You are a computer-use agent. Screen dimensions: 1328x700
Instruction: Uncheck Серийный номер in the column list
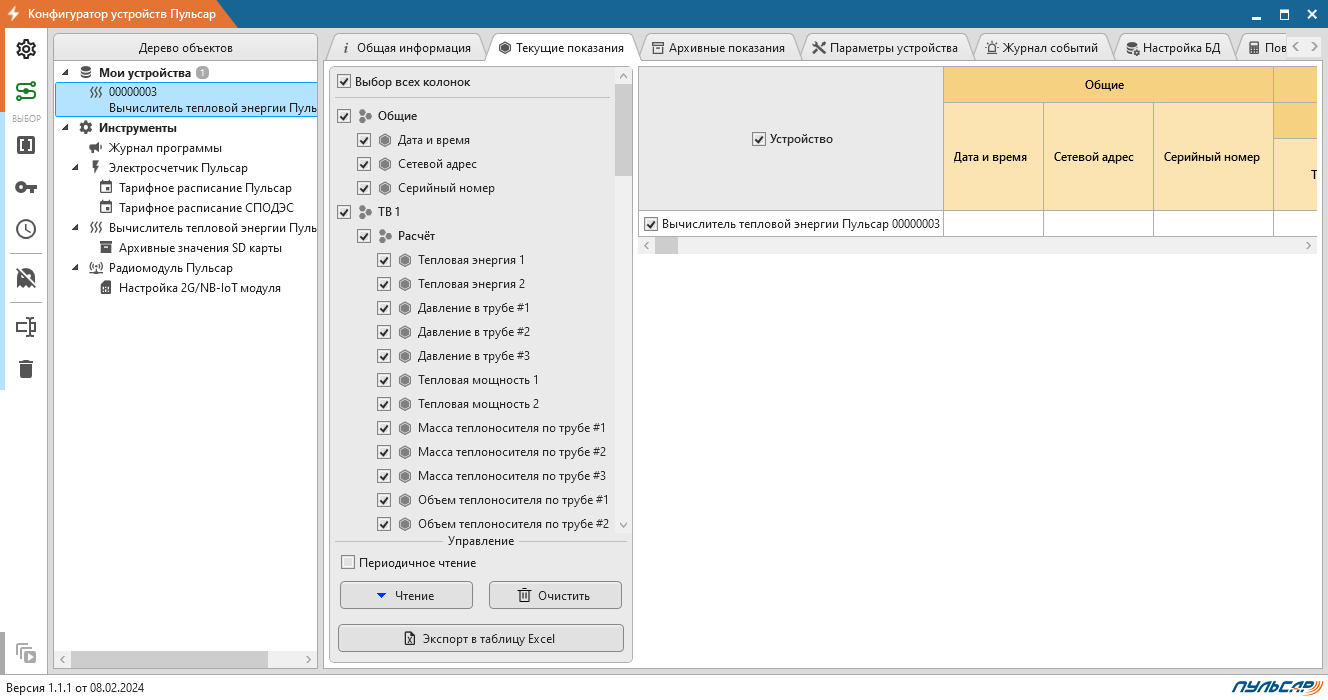pos(364,188)
